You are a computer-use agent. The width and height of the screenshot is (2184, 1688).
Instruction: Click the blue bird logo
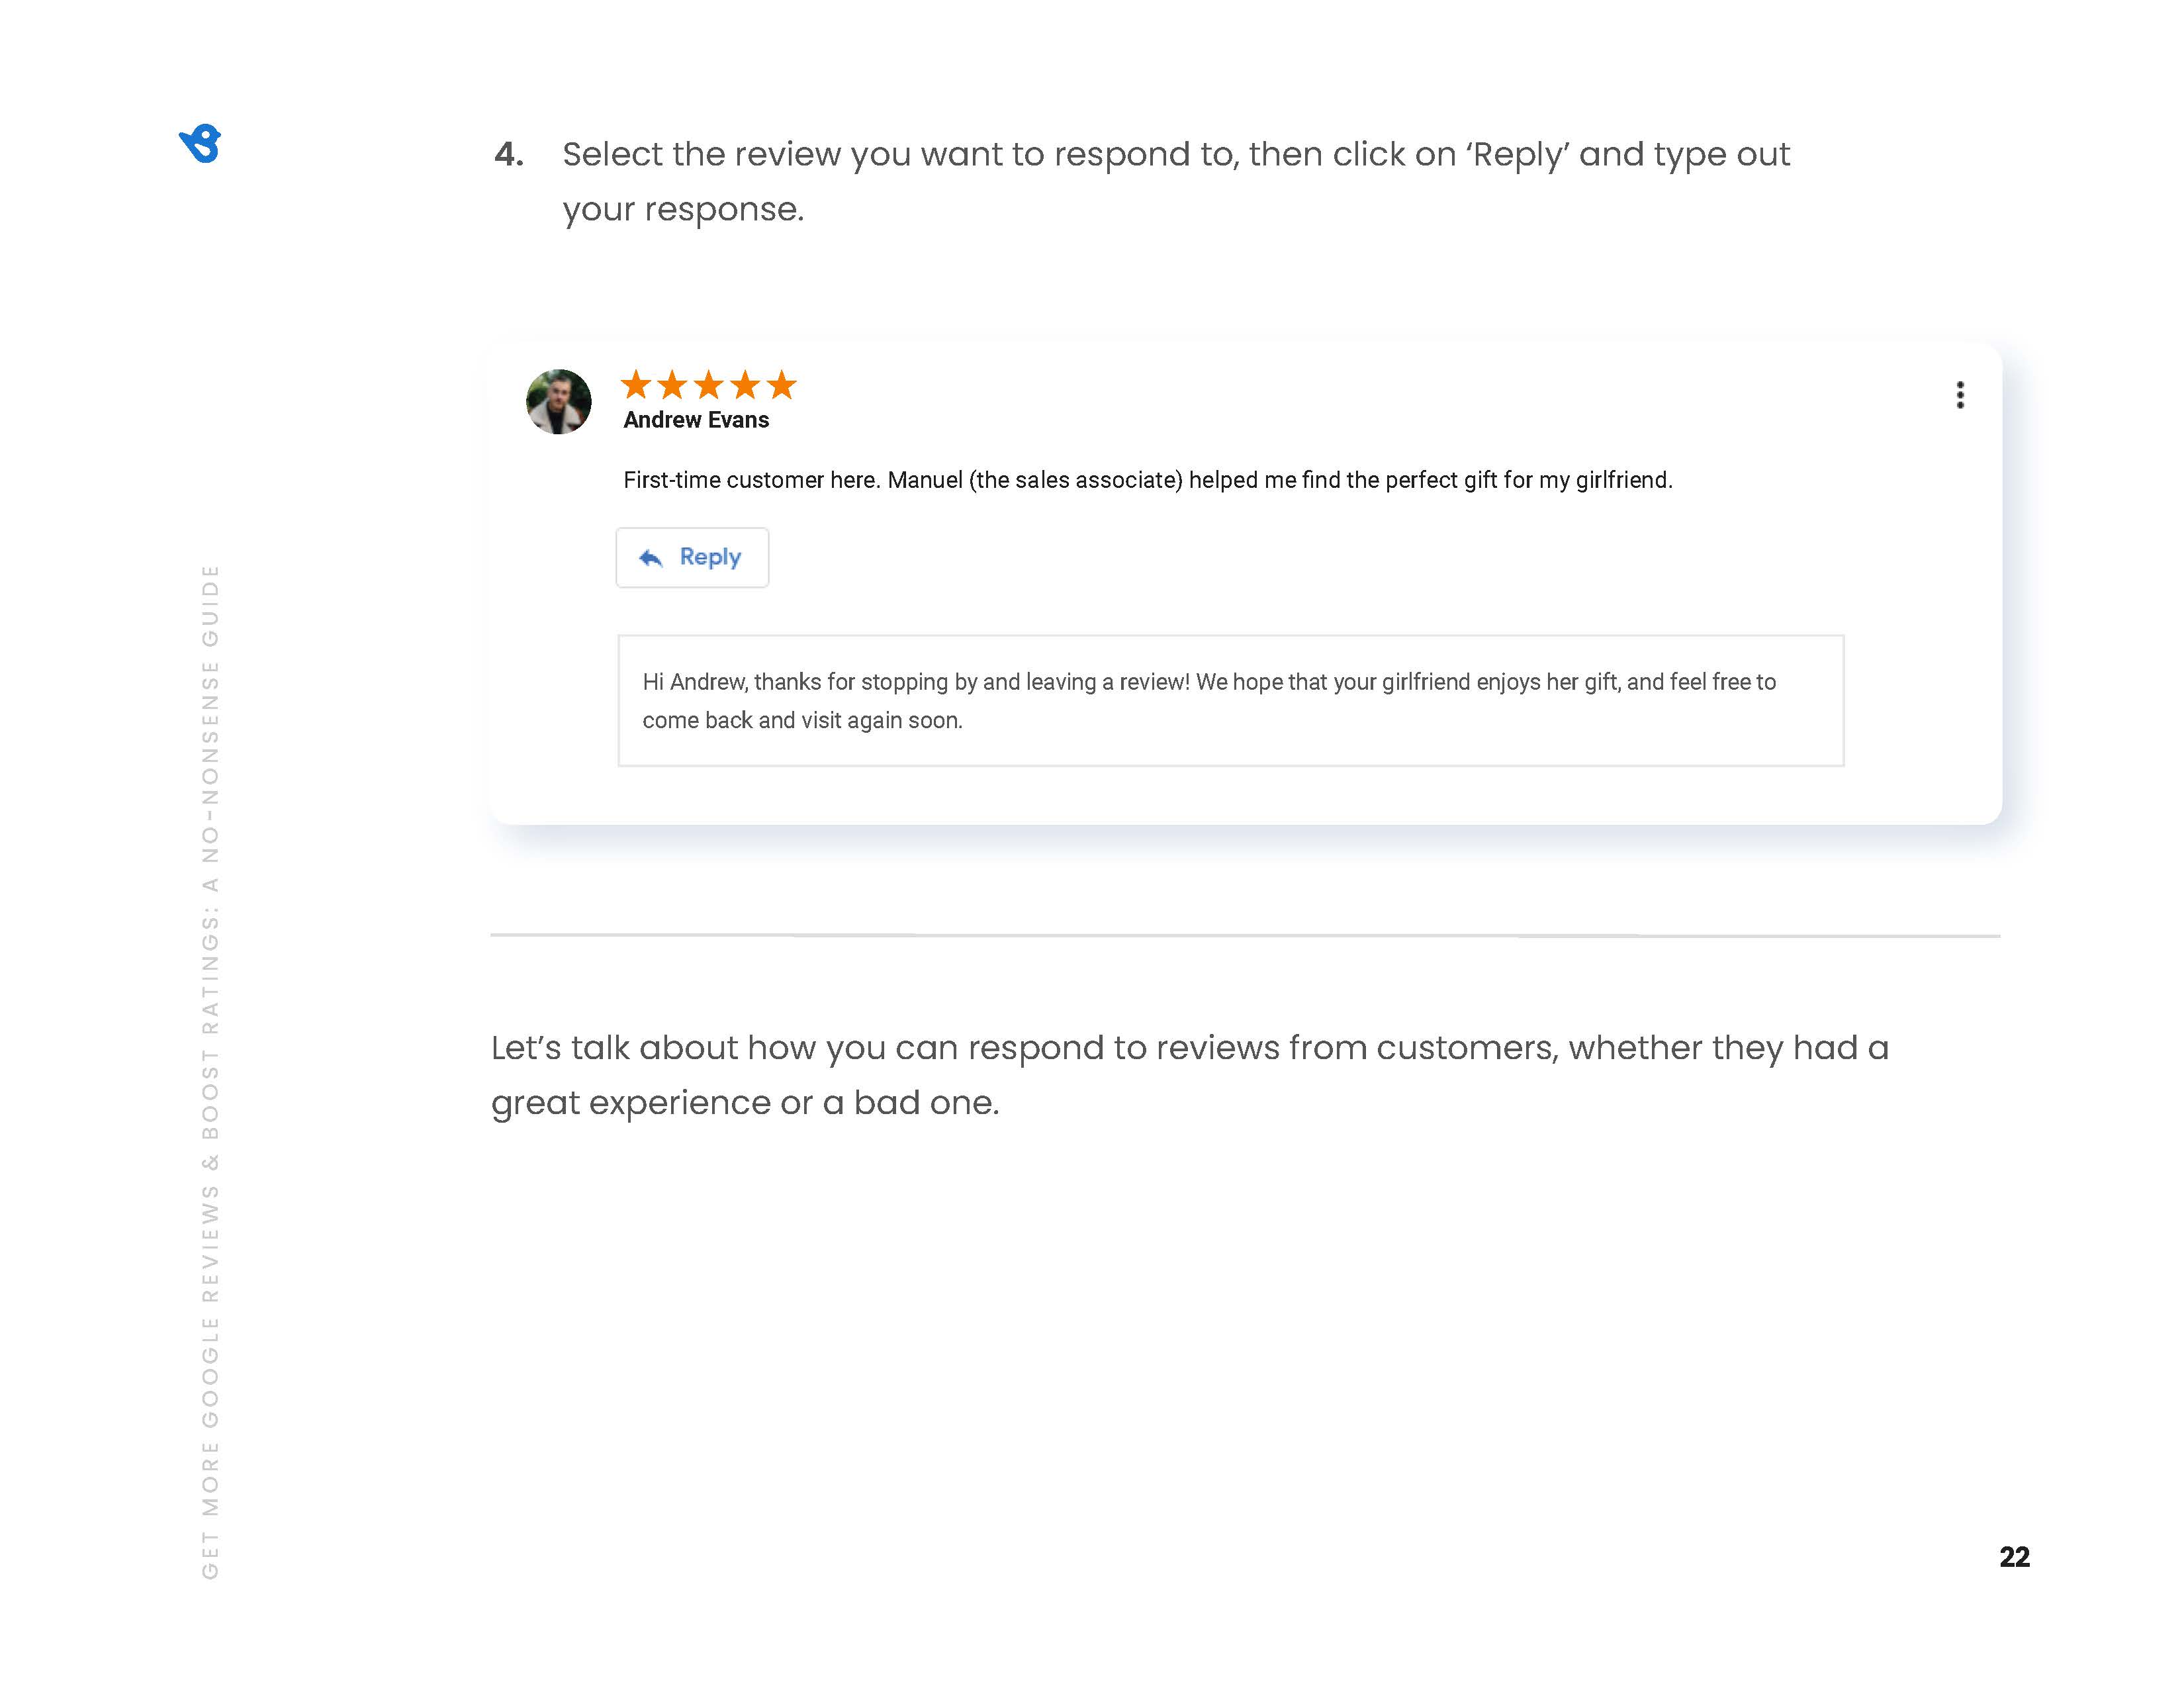tap(201, 144)
